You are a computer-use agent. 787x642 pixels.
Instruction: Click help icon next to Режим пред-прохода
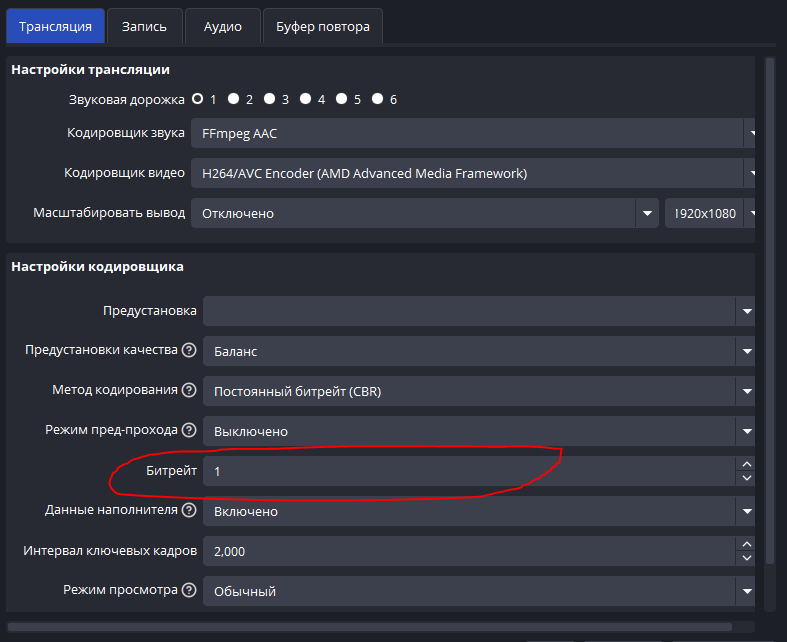click(189, 430)
